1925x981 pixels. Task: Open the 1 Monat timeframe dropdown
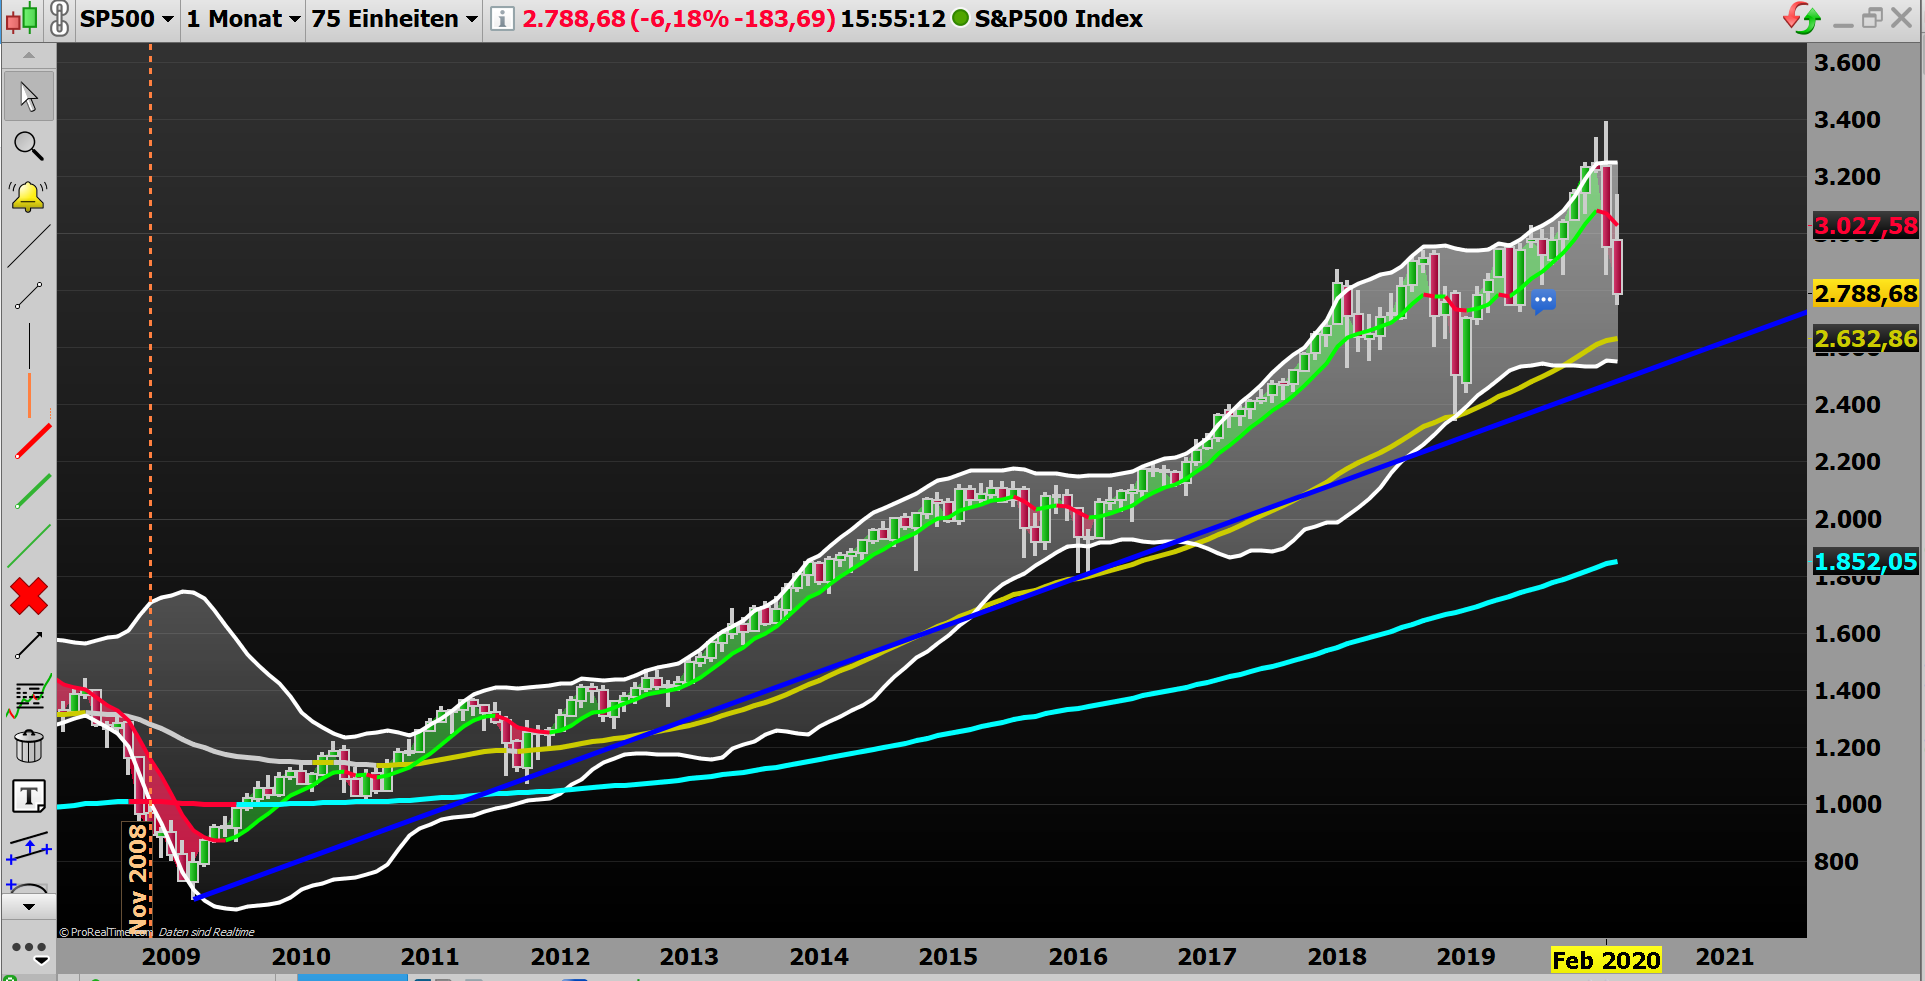[240, 18]
